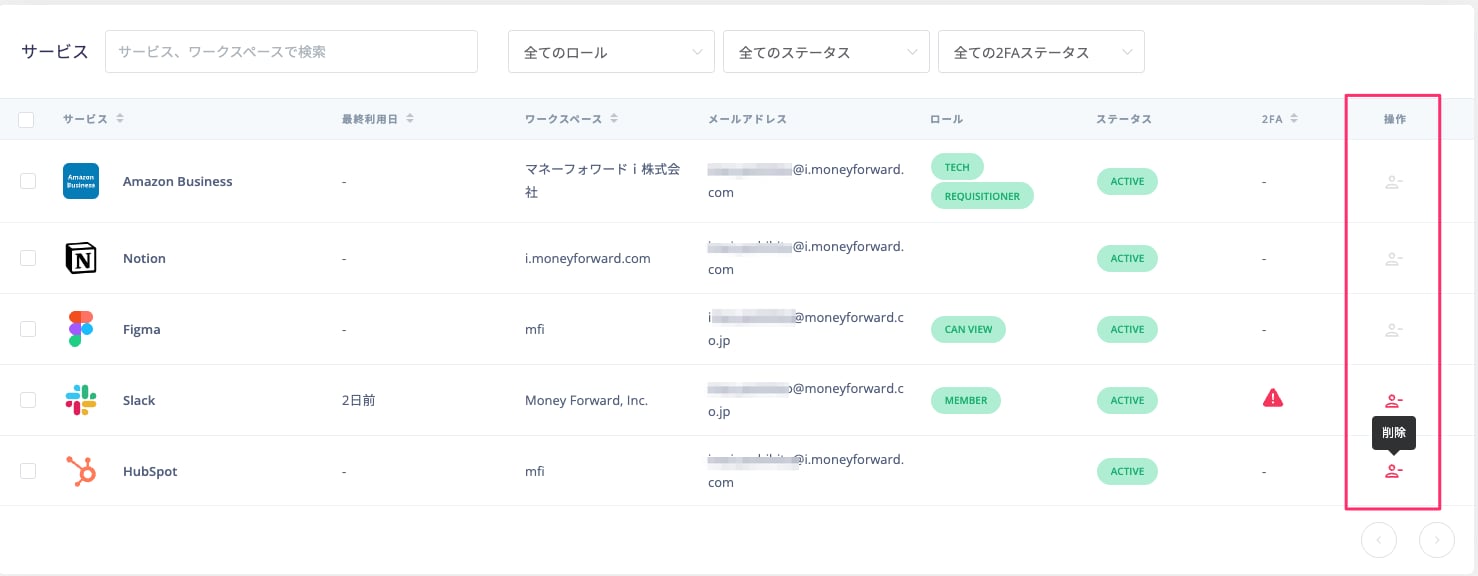The width and height of the screenshot is (1478, 576).
Task: Click ACTIVE status badge in Slack row
Action: tap(1127, 400)
